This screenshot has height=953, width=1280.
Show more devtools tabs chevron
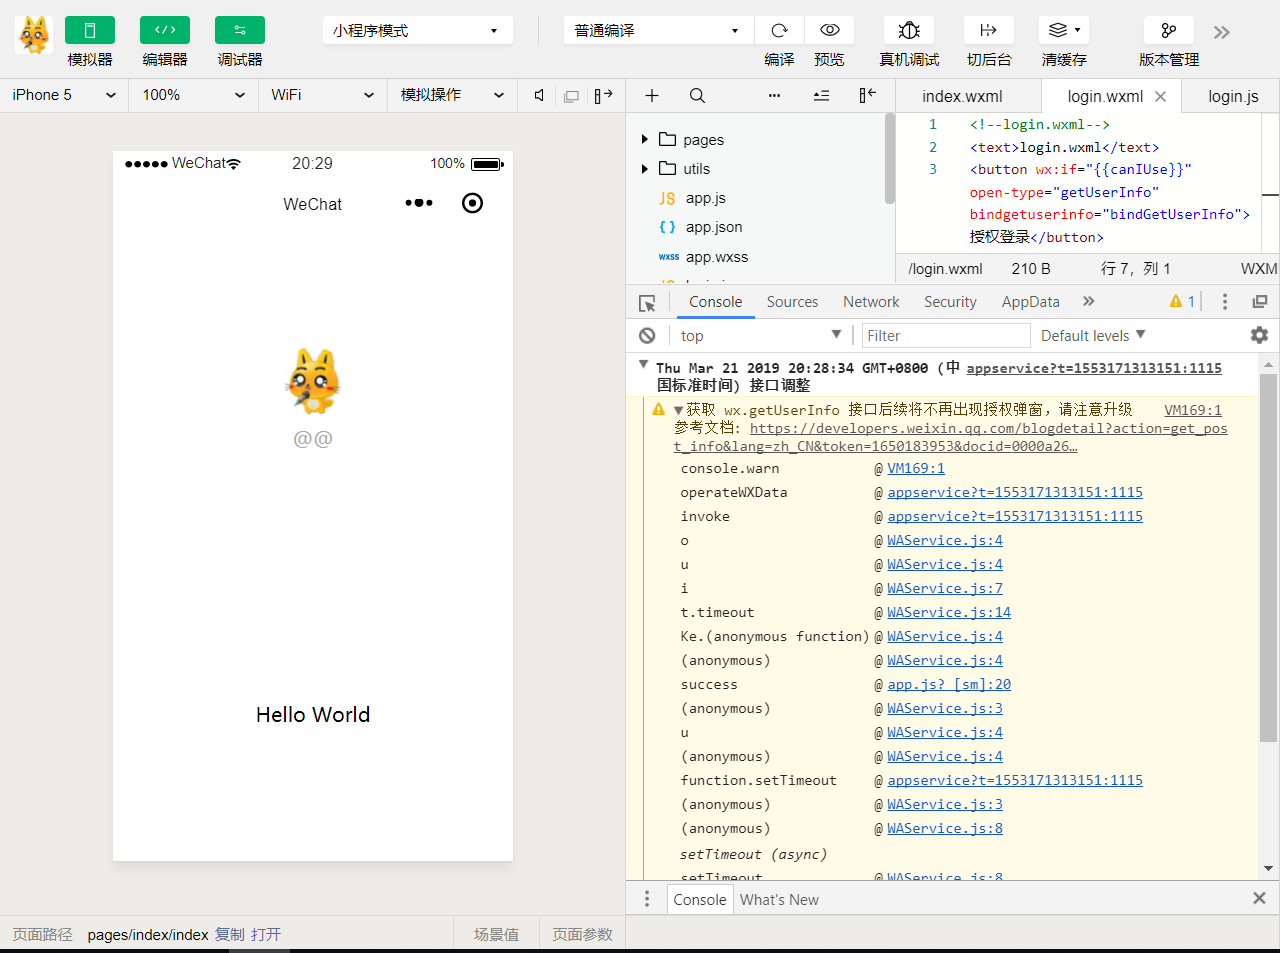(x=1089, y=301)
